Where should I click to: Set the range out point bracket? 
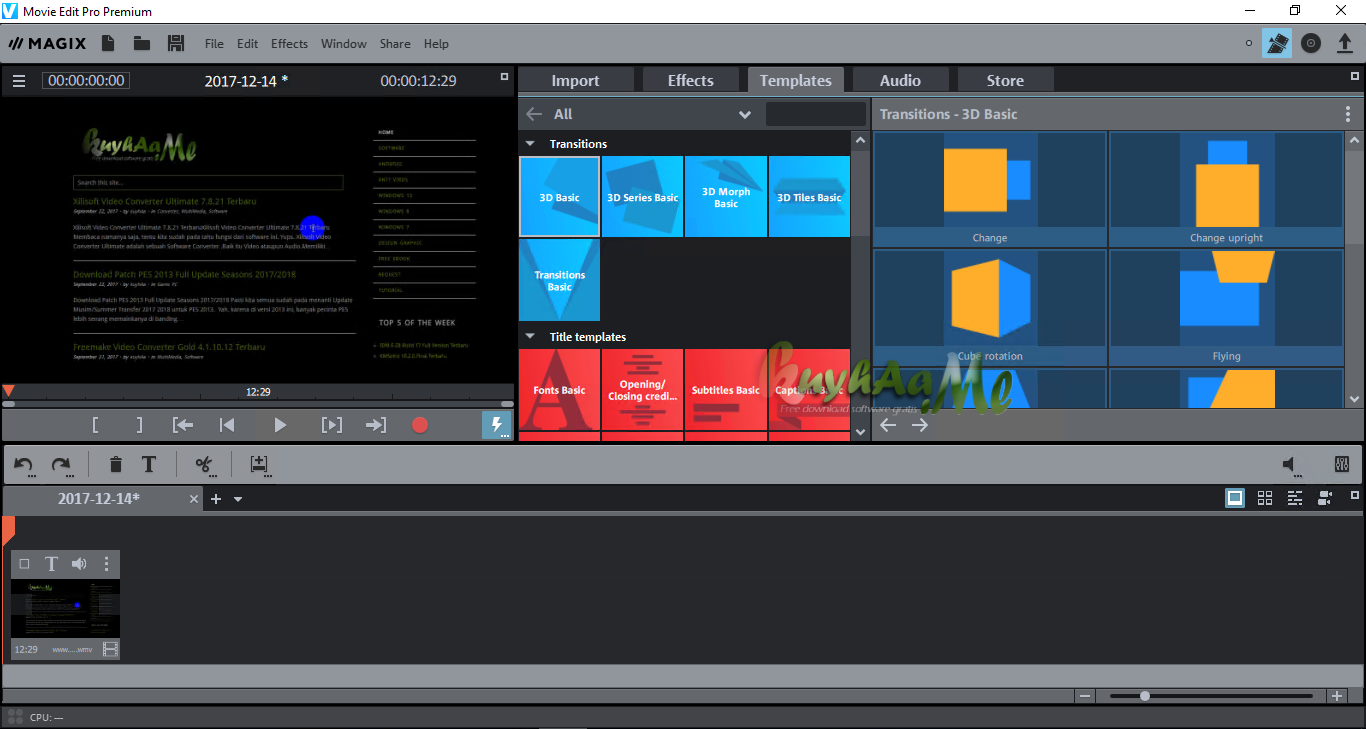tap(140, 425)
